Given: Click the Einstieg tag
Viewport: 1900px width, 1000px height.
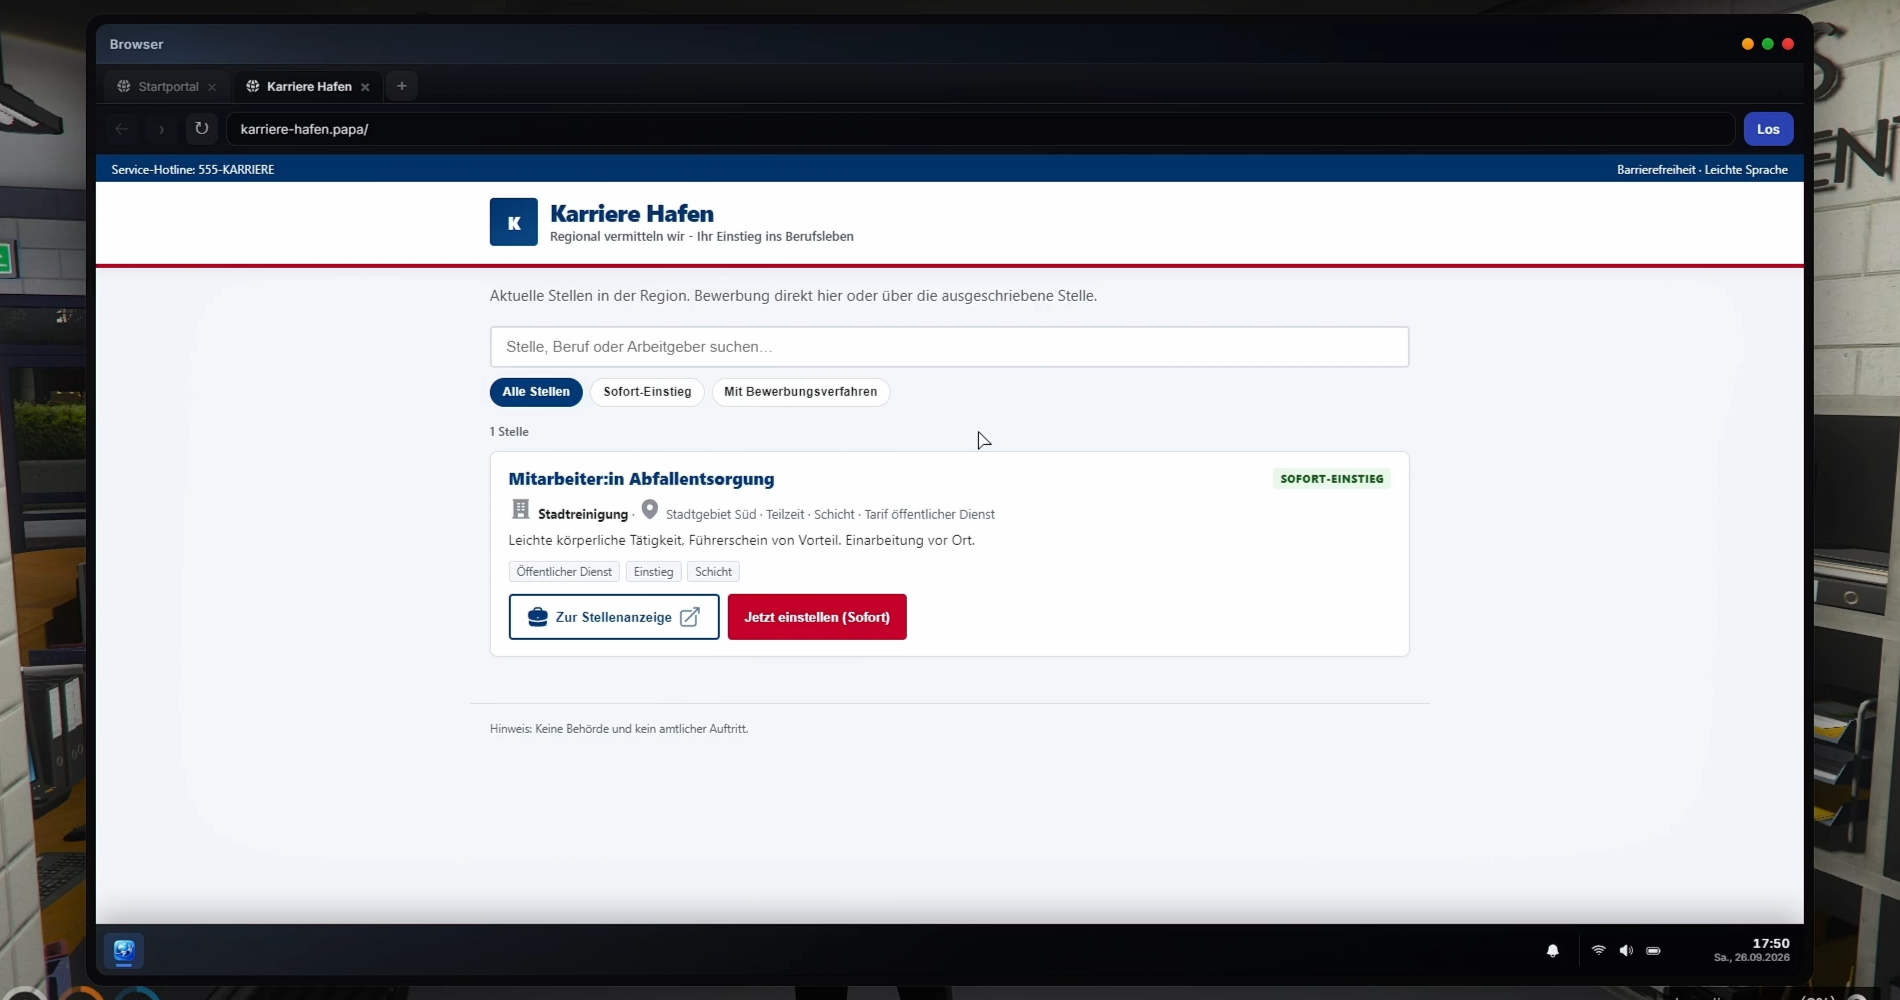Looking at the screenshot, I should pos(653,572).
